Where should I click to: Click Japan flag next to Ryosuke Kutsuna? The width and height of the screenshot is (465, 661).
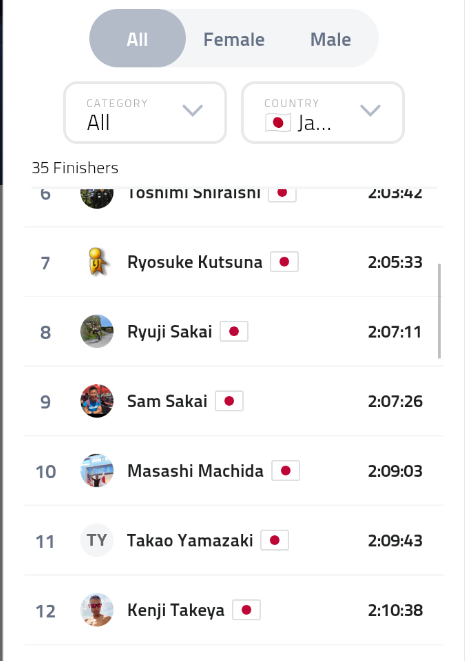coord(284,262)
